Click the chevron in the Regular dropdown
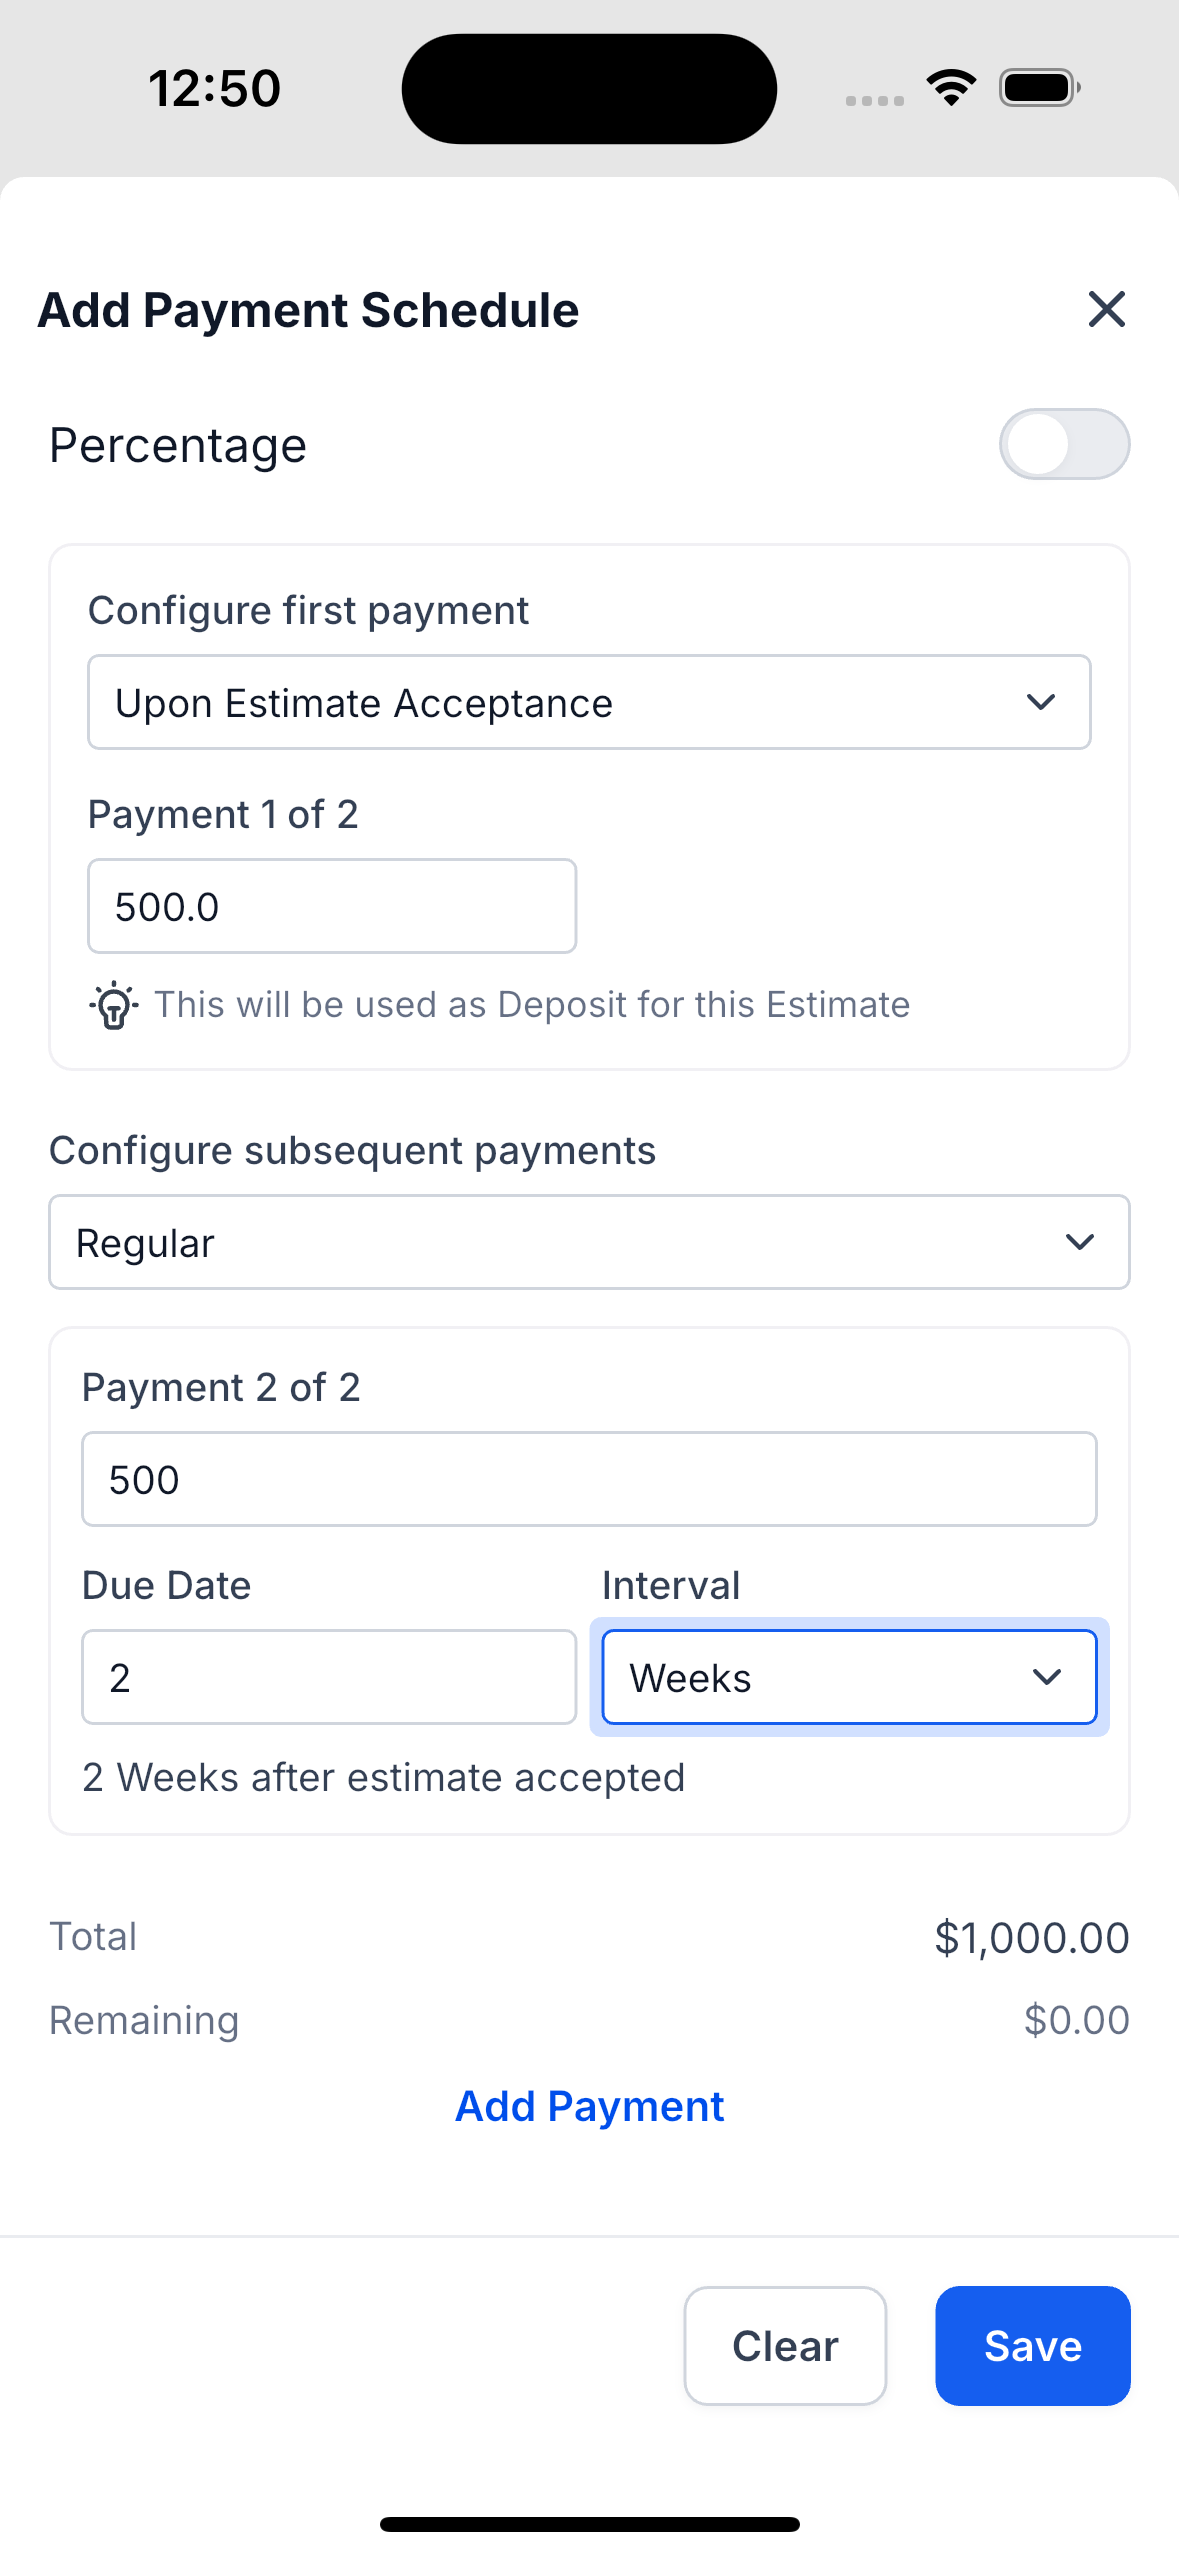Viewport: 1179px width, 2556px height. [1080, 1243]
